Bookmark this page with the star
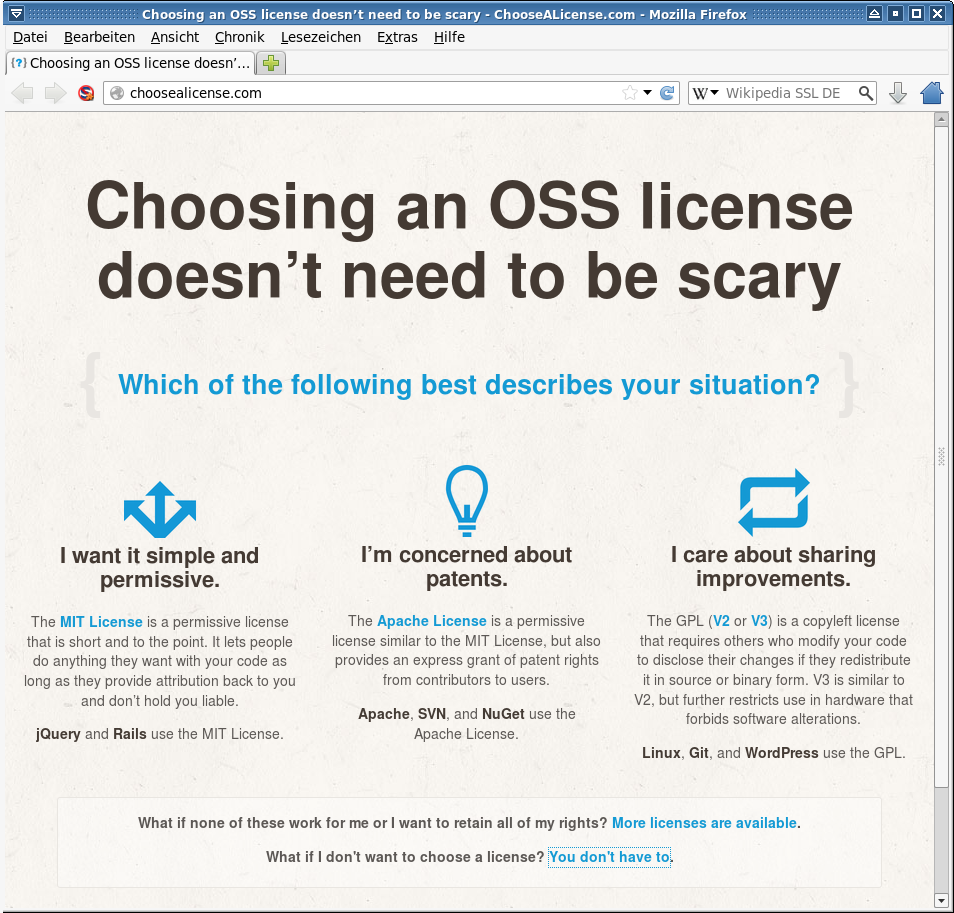 click(x=630, y=93)
